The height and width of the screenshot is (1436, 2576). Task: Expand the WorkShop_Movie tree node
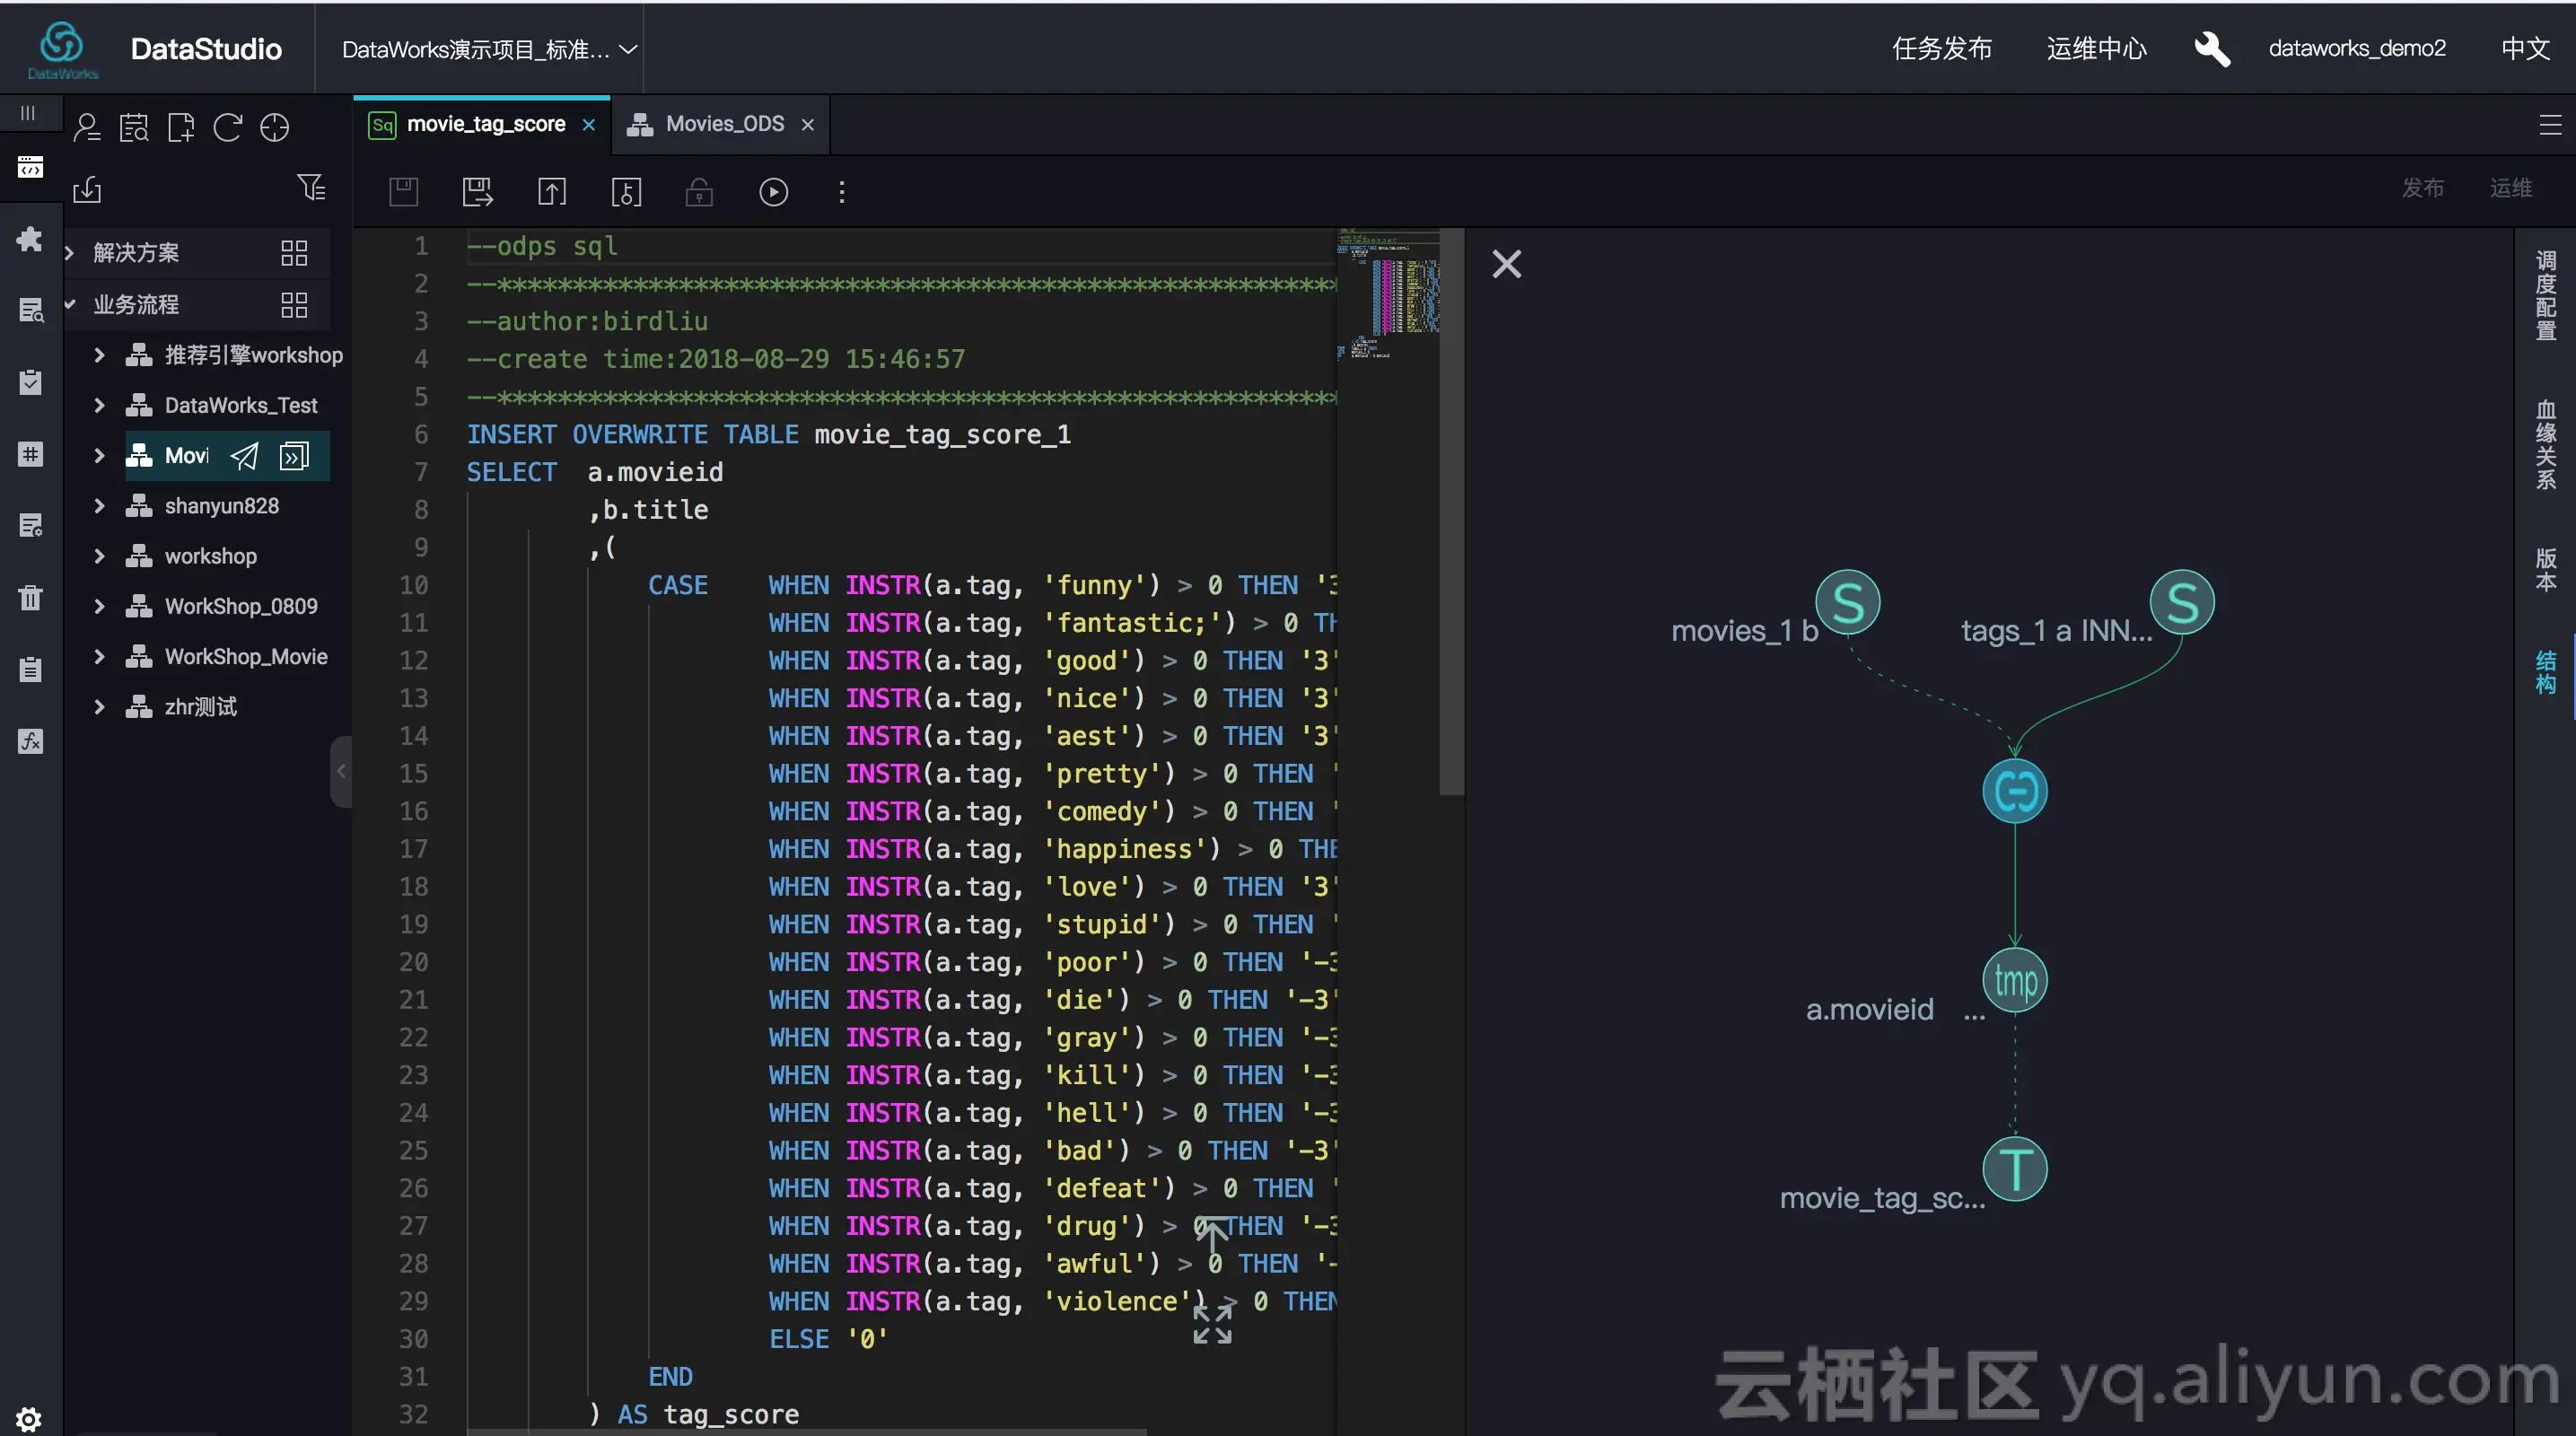coord(99,656)
